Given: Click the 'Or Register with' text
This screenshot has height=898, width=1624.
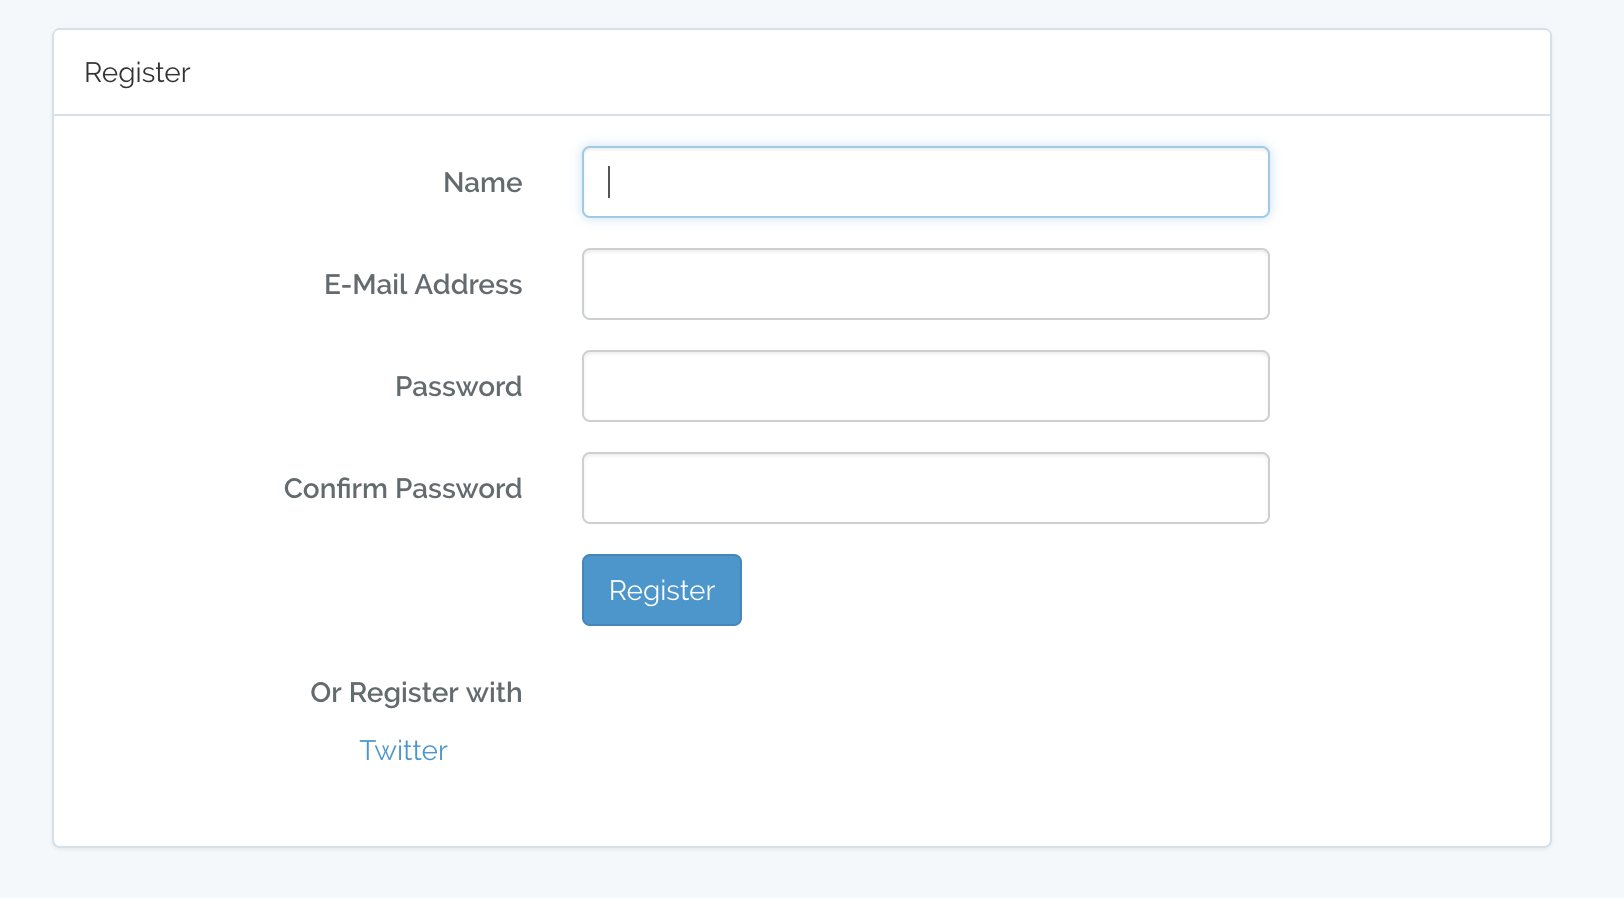Looking at the screenshot, I should coord(416,692).
